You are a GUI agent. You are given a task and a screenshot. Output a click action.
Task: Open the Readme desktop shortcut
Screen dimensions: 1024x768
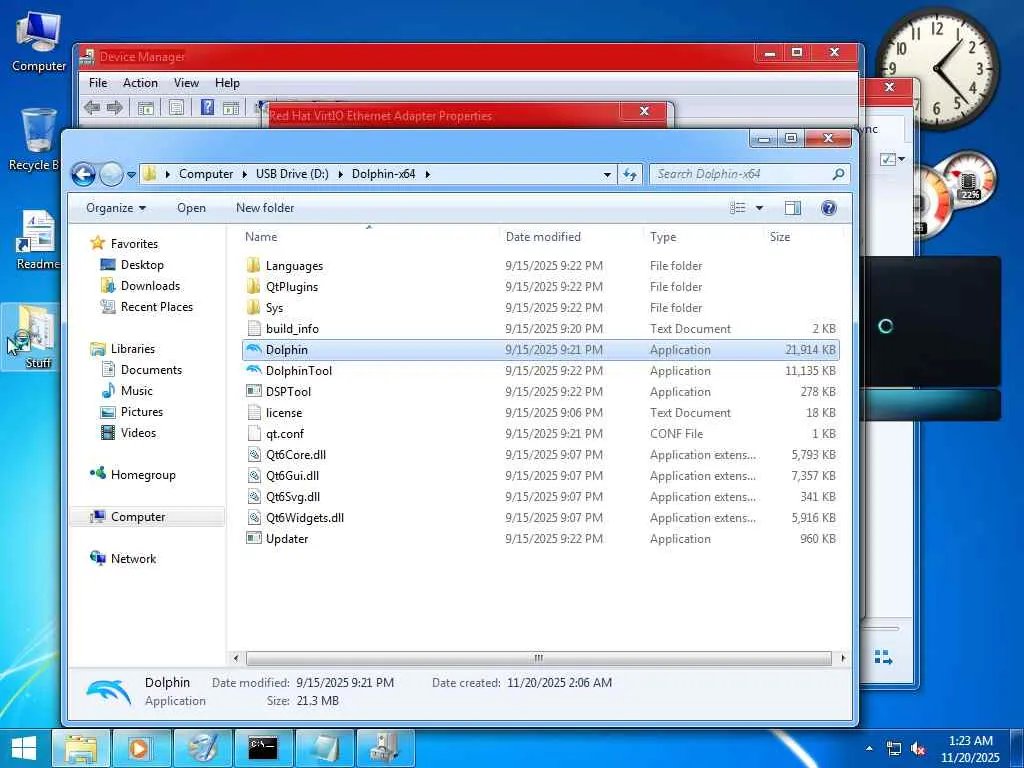coord(37,240)
